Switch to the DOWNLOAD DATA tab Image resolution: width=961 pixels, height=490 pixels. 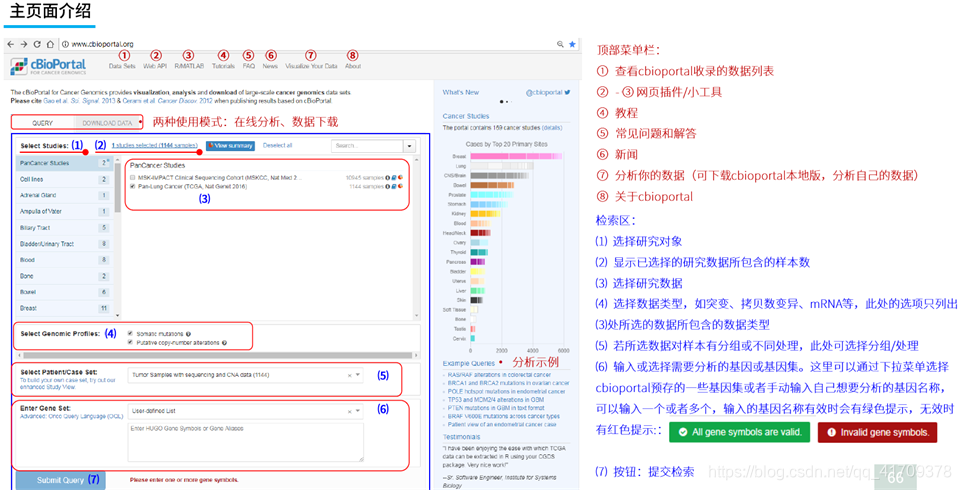[107, 123]
